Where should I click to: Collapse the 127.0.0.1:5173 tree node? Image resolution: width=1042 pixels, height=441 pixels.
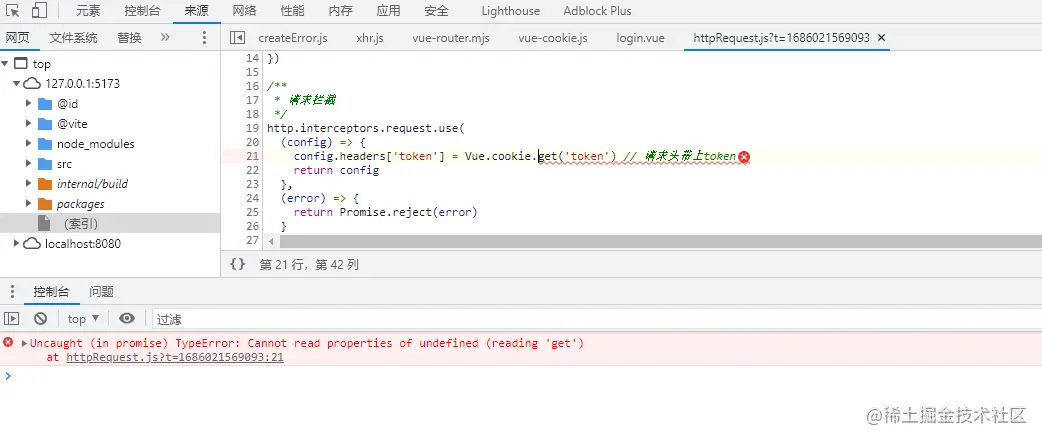[17, 84]
